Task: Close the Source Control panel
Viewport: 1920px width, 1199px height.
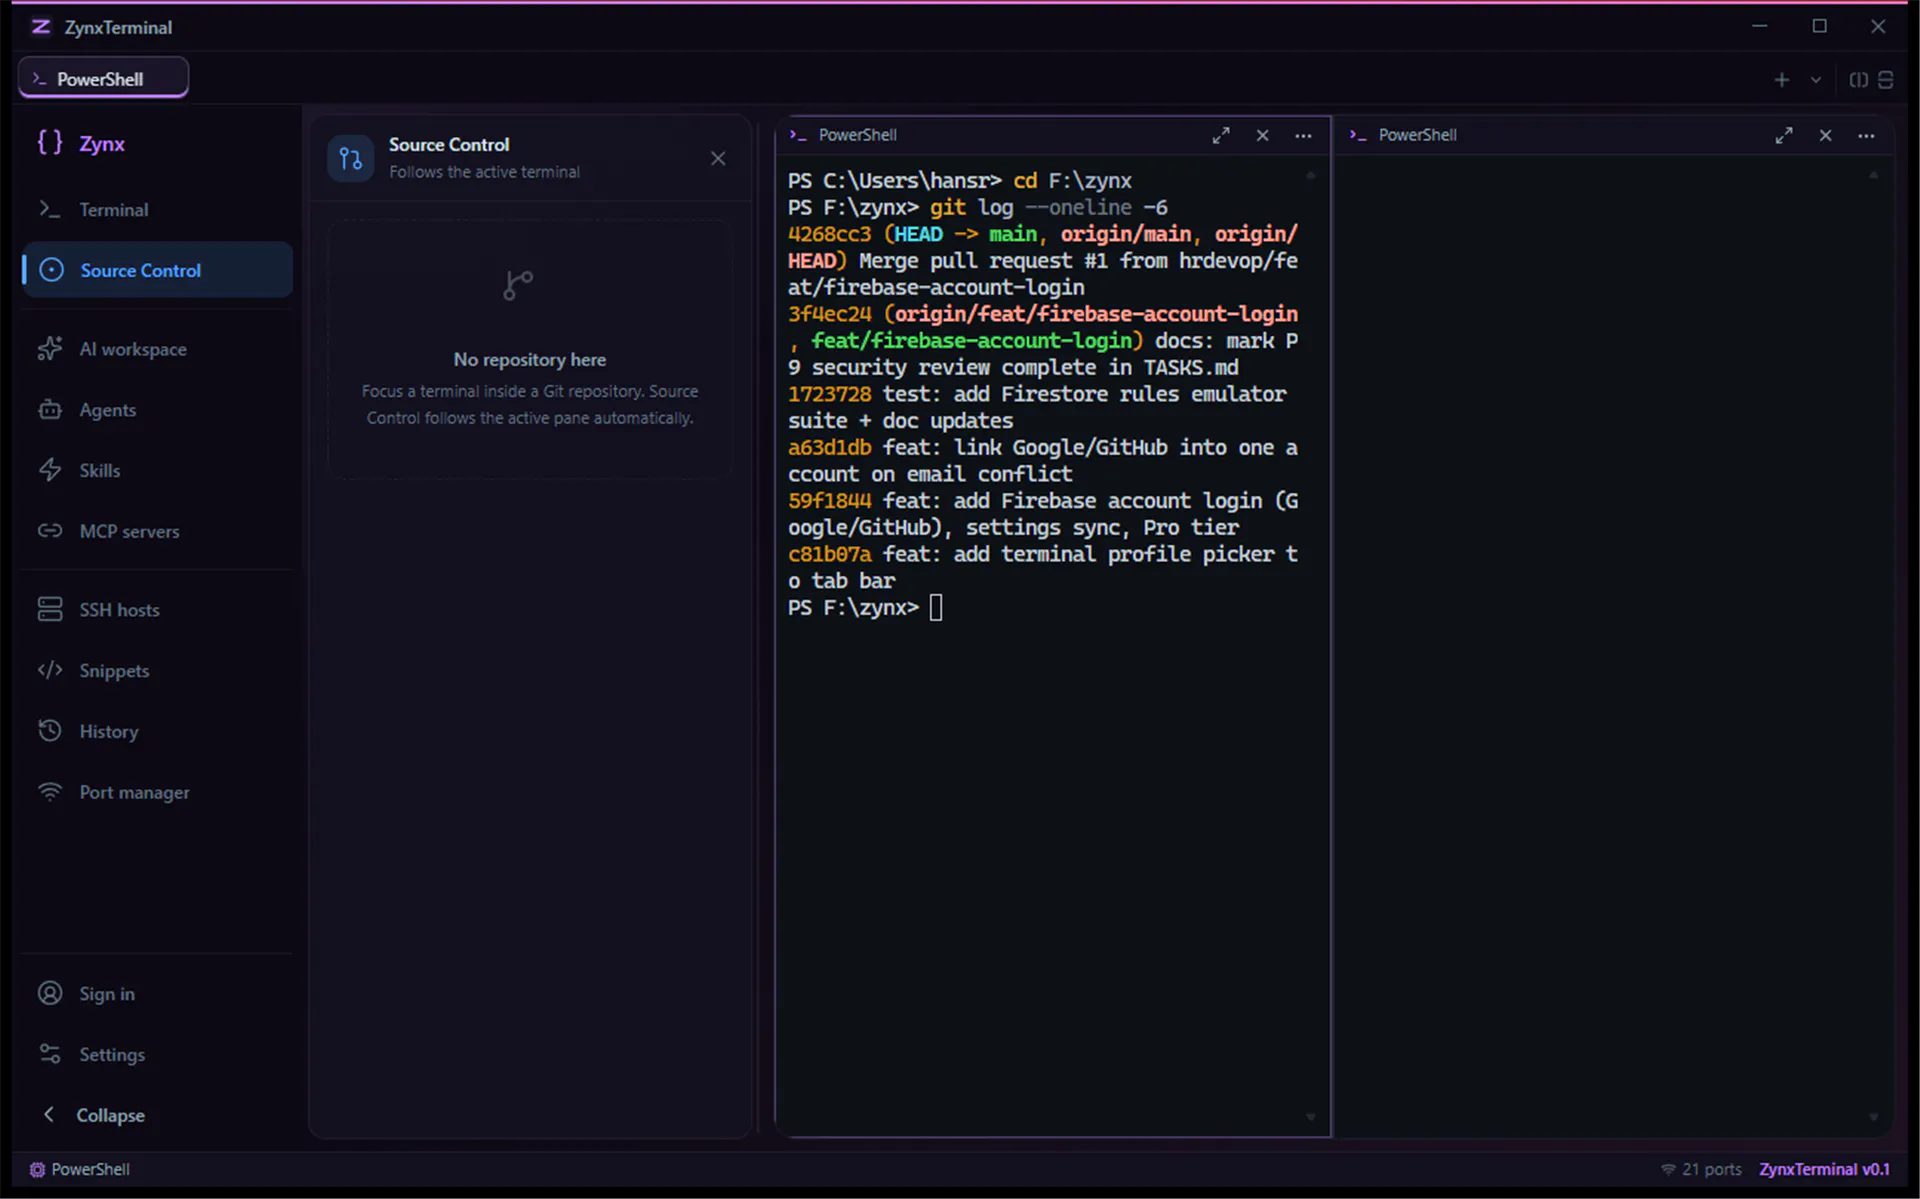Action: pyautogui.click(x=718, y=158)
